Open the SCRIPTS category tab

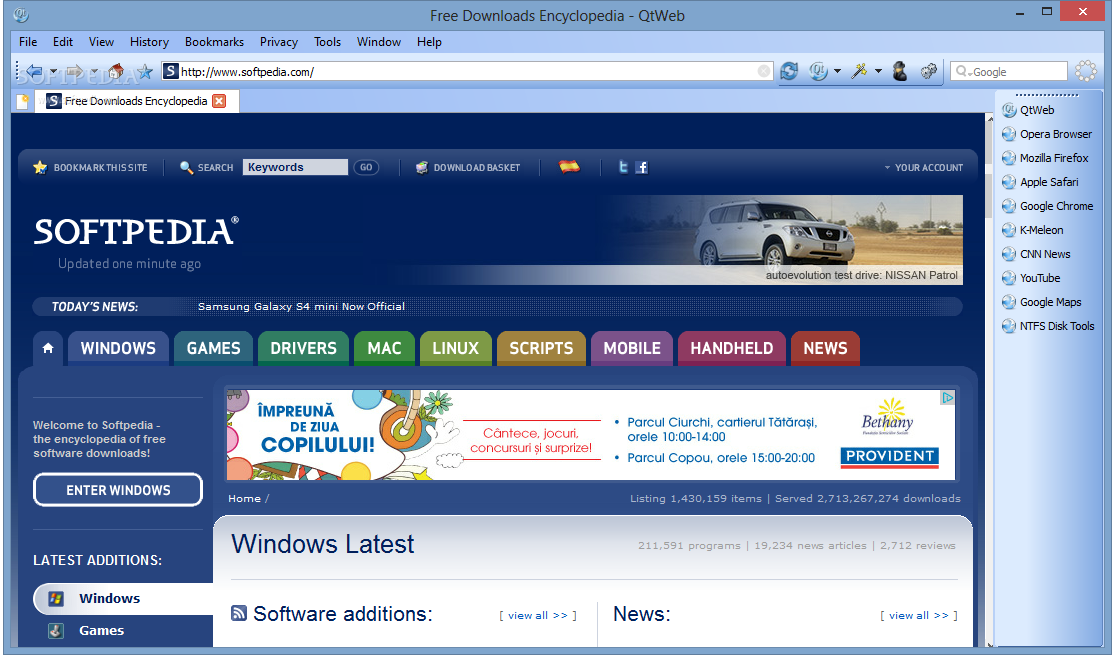click(x=541, y=348)
